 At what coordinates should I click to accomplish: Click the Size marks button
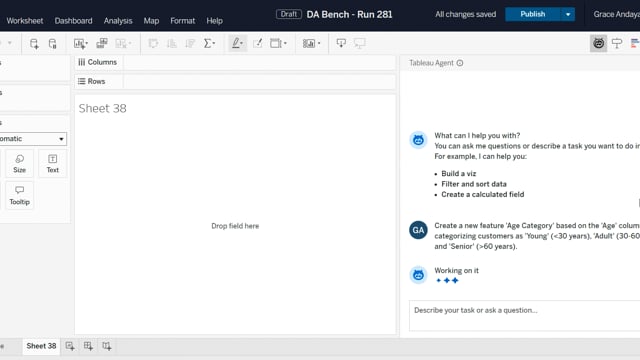click(19, 163)
